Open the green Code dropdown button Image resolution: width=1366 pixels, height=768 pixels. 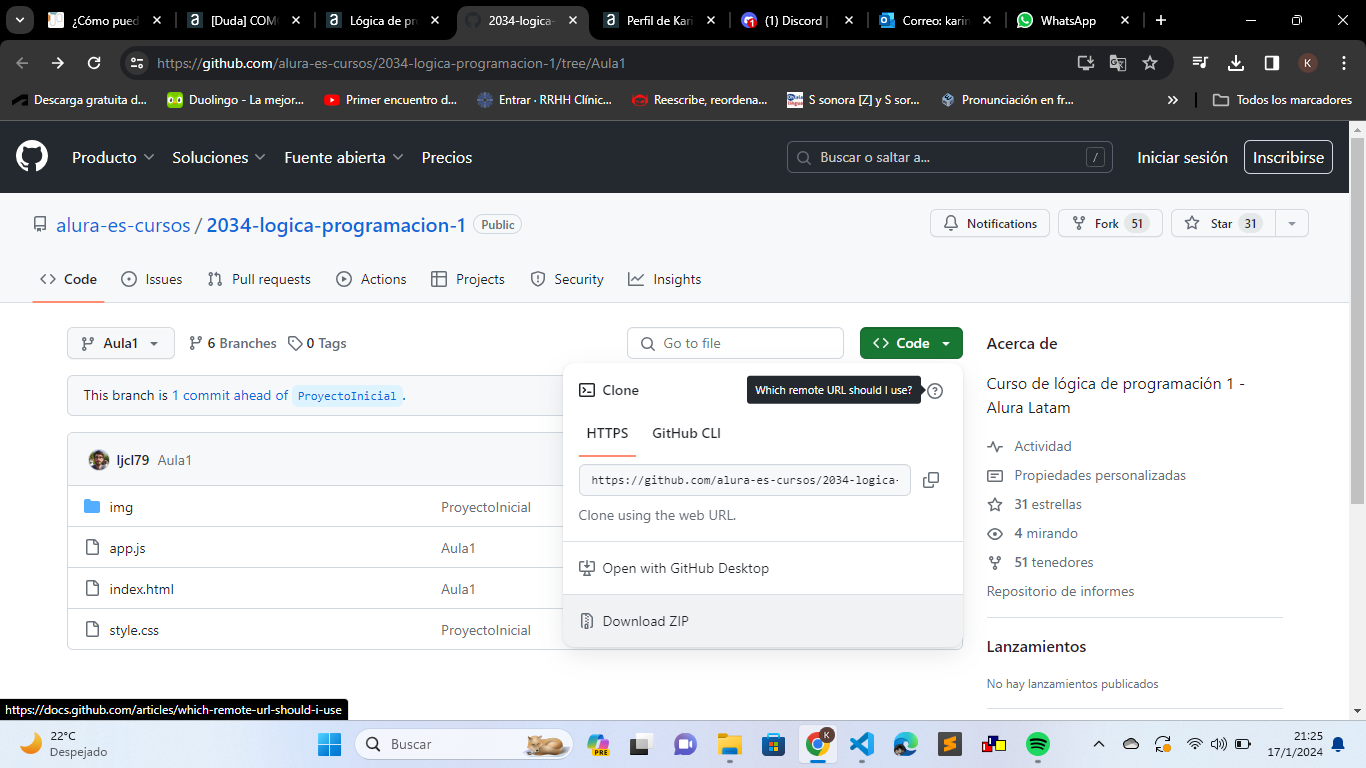coord(911,343)
